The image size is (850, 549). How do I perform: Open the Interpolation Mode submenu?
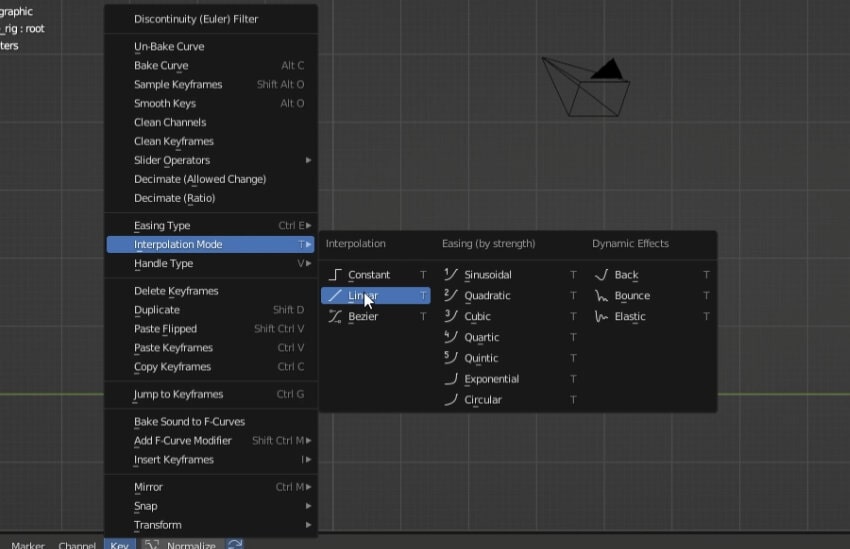point(211,244)
